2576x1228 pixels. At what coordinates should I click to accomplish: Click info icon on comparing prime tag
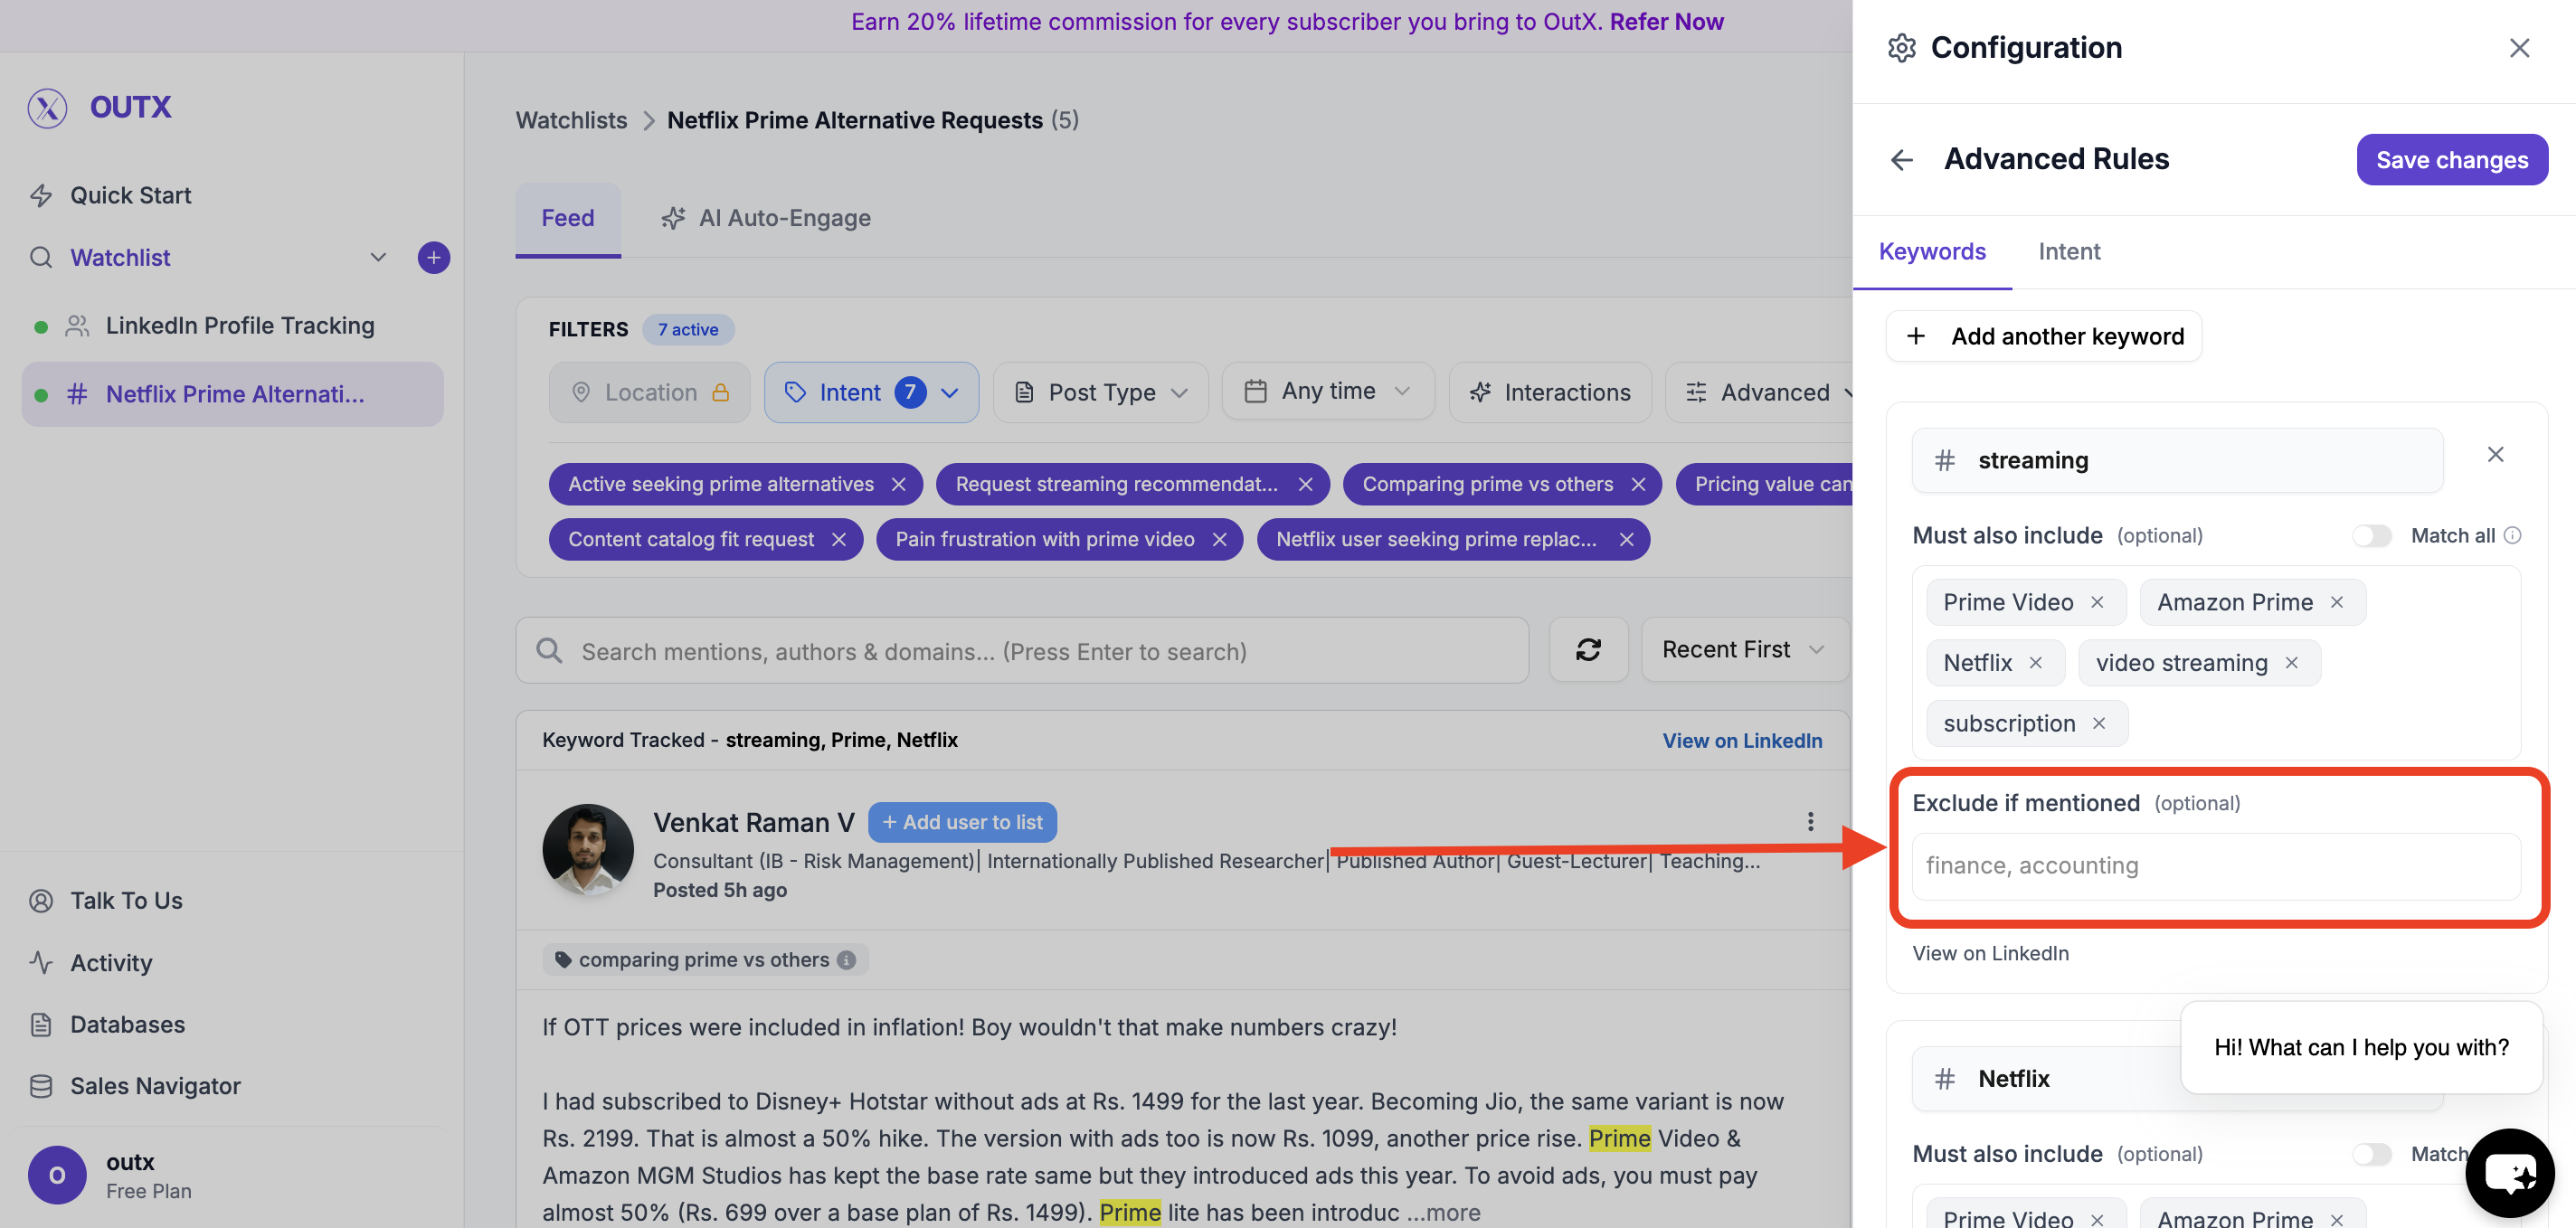pyautogui.click(x=847, y=960)
